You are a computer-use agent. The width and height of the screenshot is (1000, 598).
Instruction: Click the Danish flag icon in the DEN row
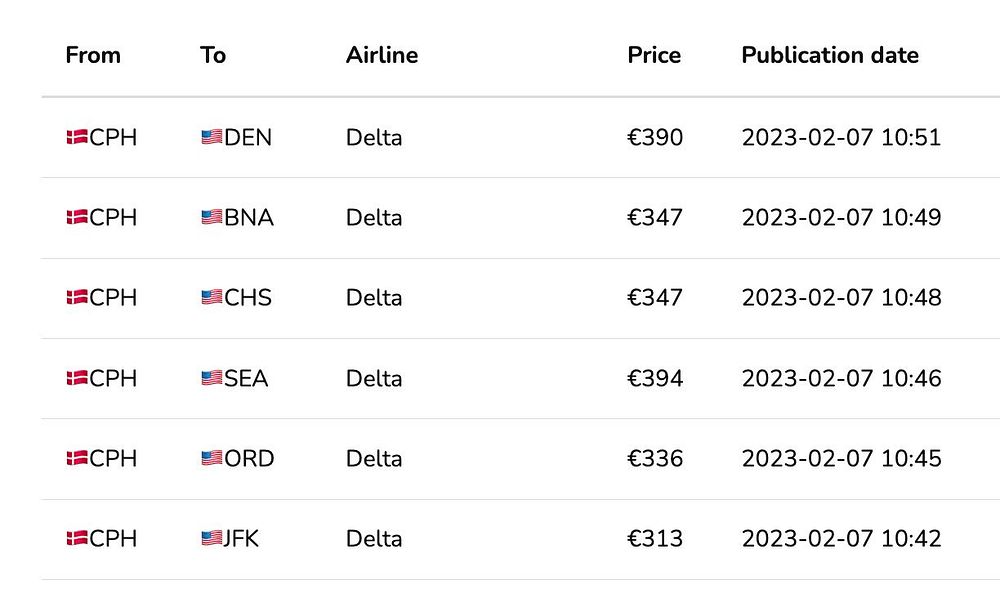[x=77, y=137]
